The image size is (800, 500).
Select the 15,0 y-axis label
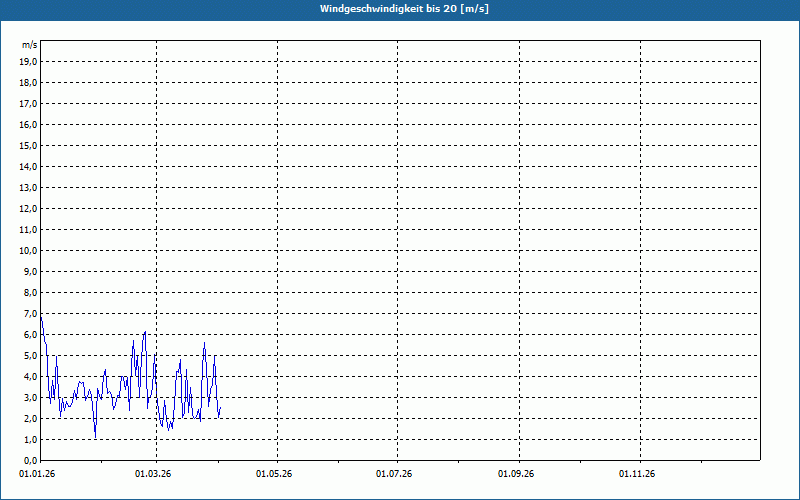tap(29, 146)
